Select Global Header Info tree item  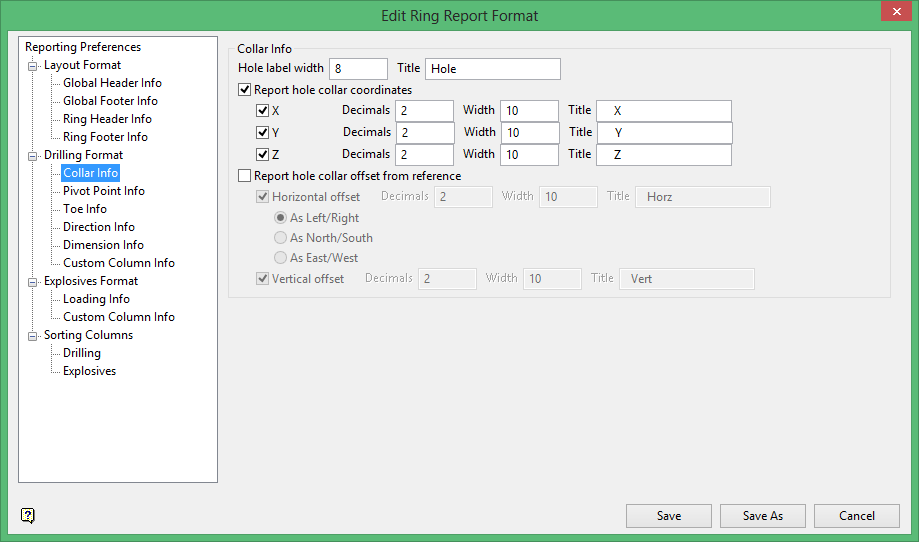click(112, 83)
